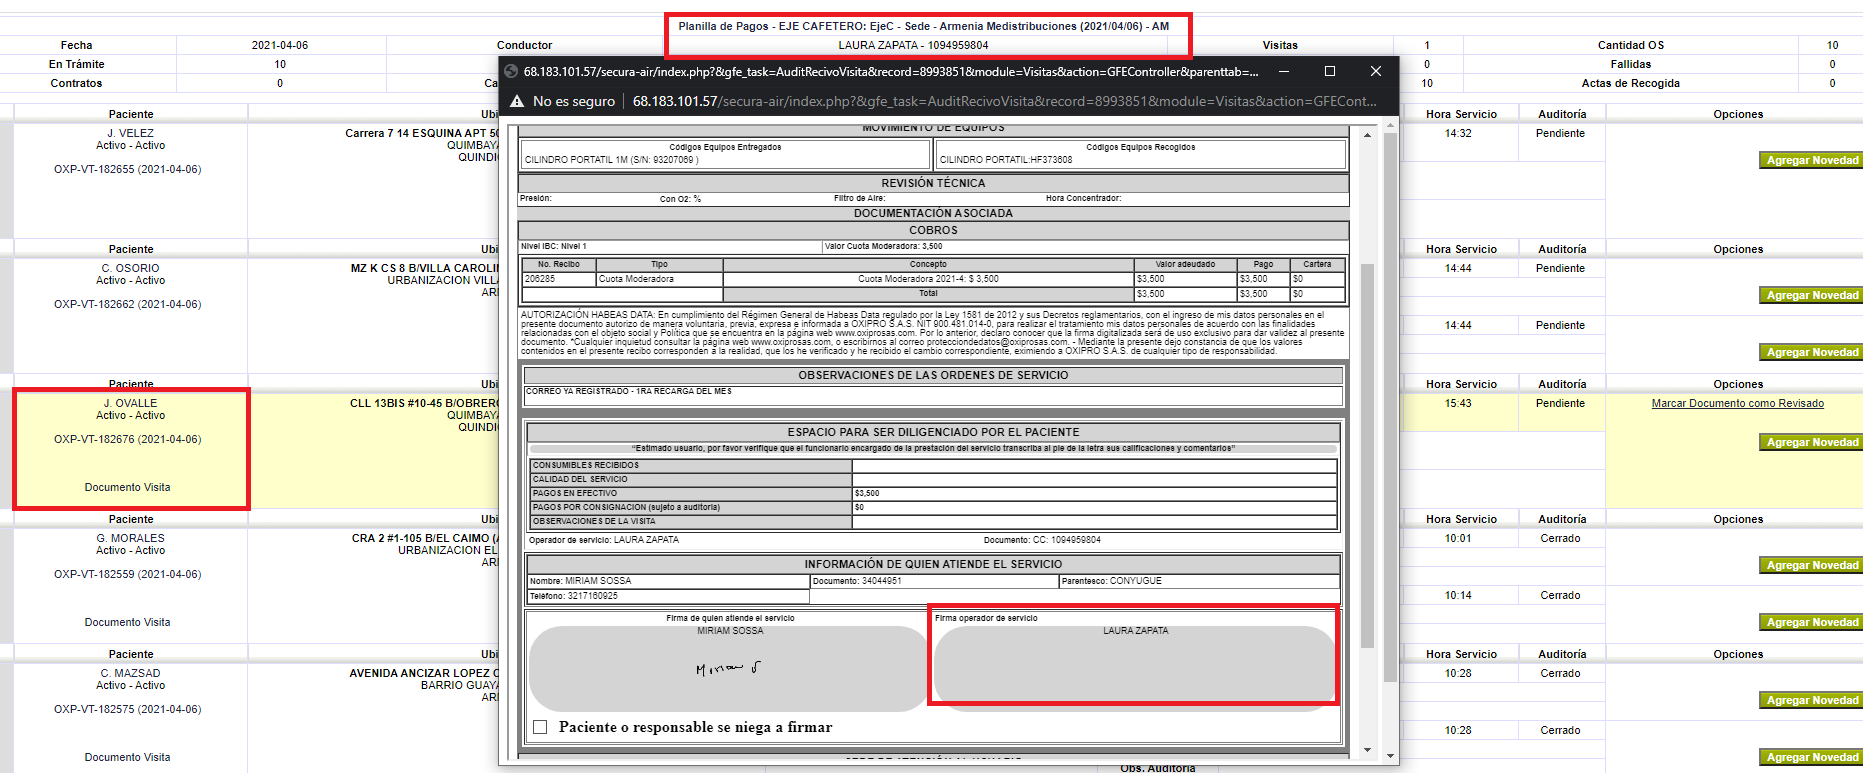Click patient name G. MORALES
This screenshot has width=1863, height=773.
[131, 538]
